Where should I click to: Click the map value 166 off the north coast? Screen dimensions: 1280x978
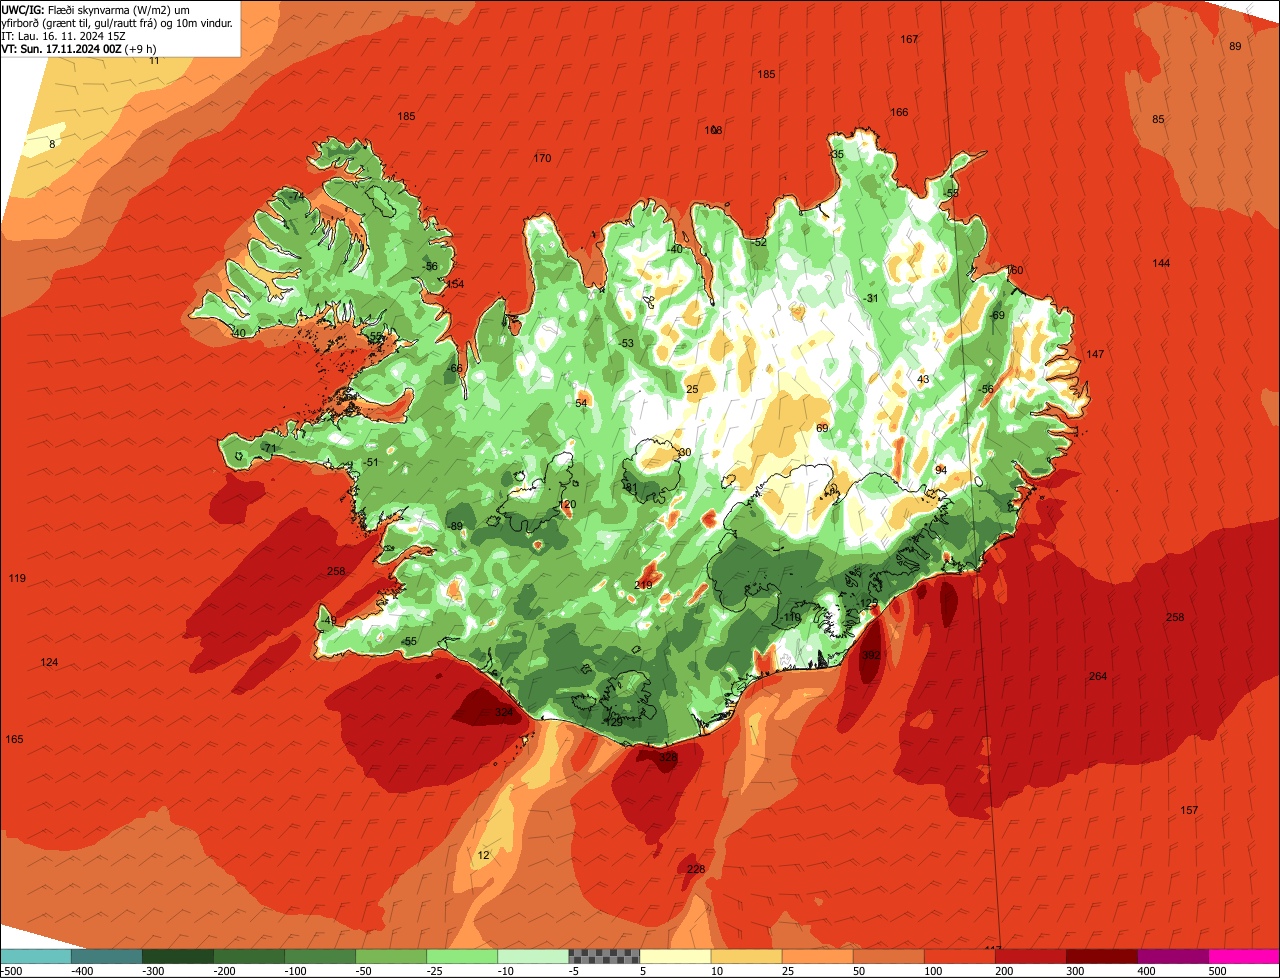point(899,112)
